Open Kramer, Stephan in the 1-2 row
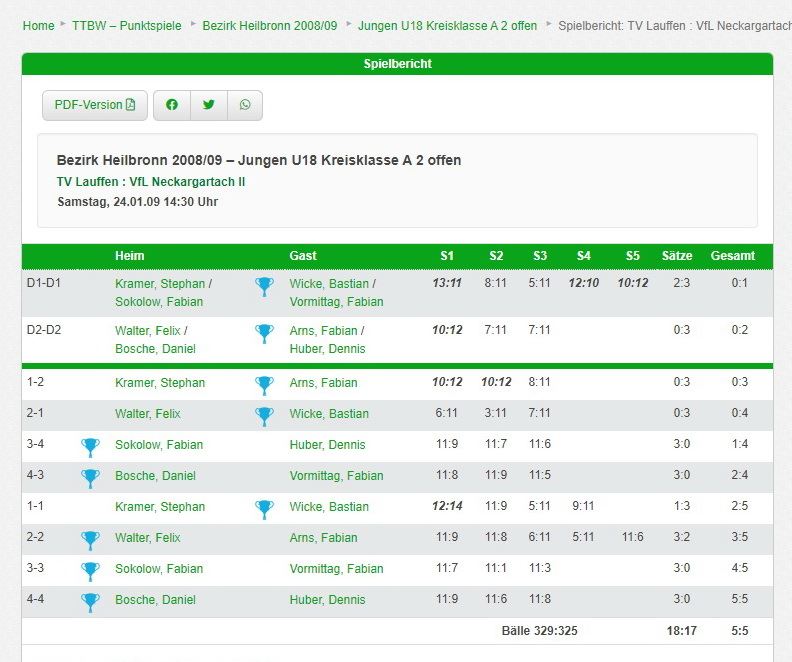Screen dimensions: 792x662 (160, 383)
